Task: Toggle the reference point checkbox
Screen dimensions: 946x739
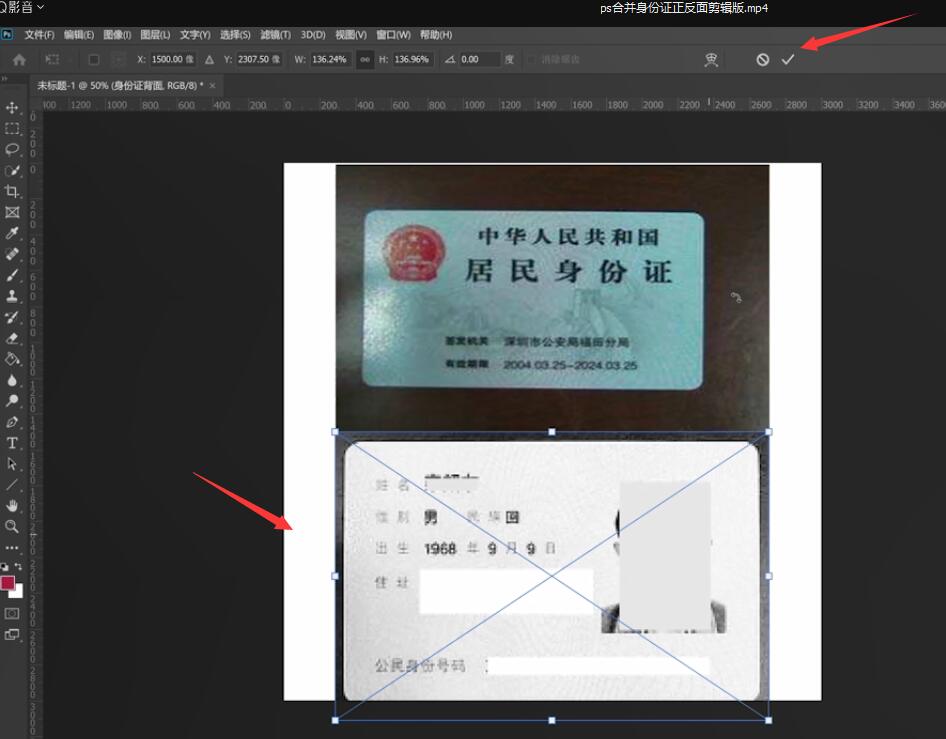Action: 94,60
